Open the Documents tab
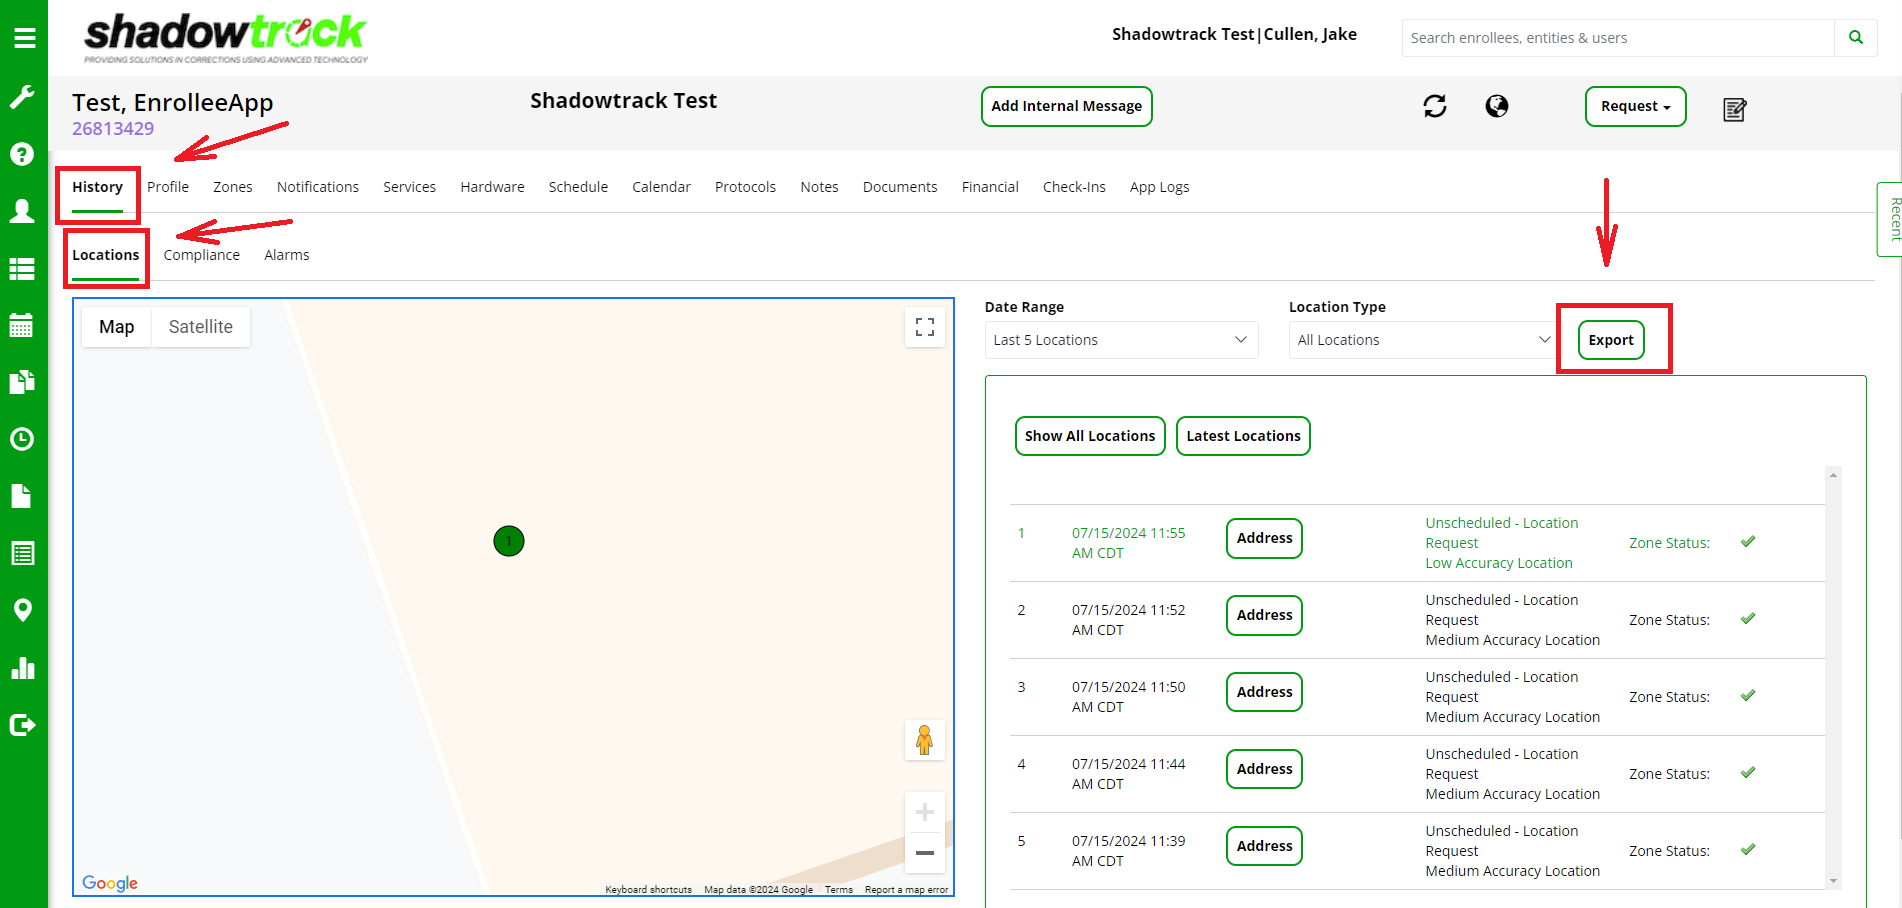 coord(900,187)
